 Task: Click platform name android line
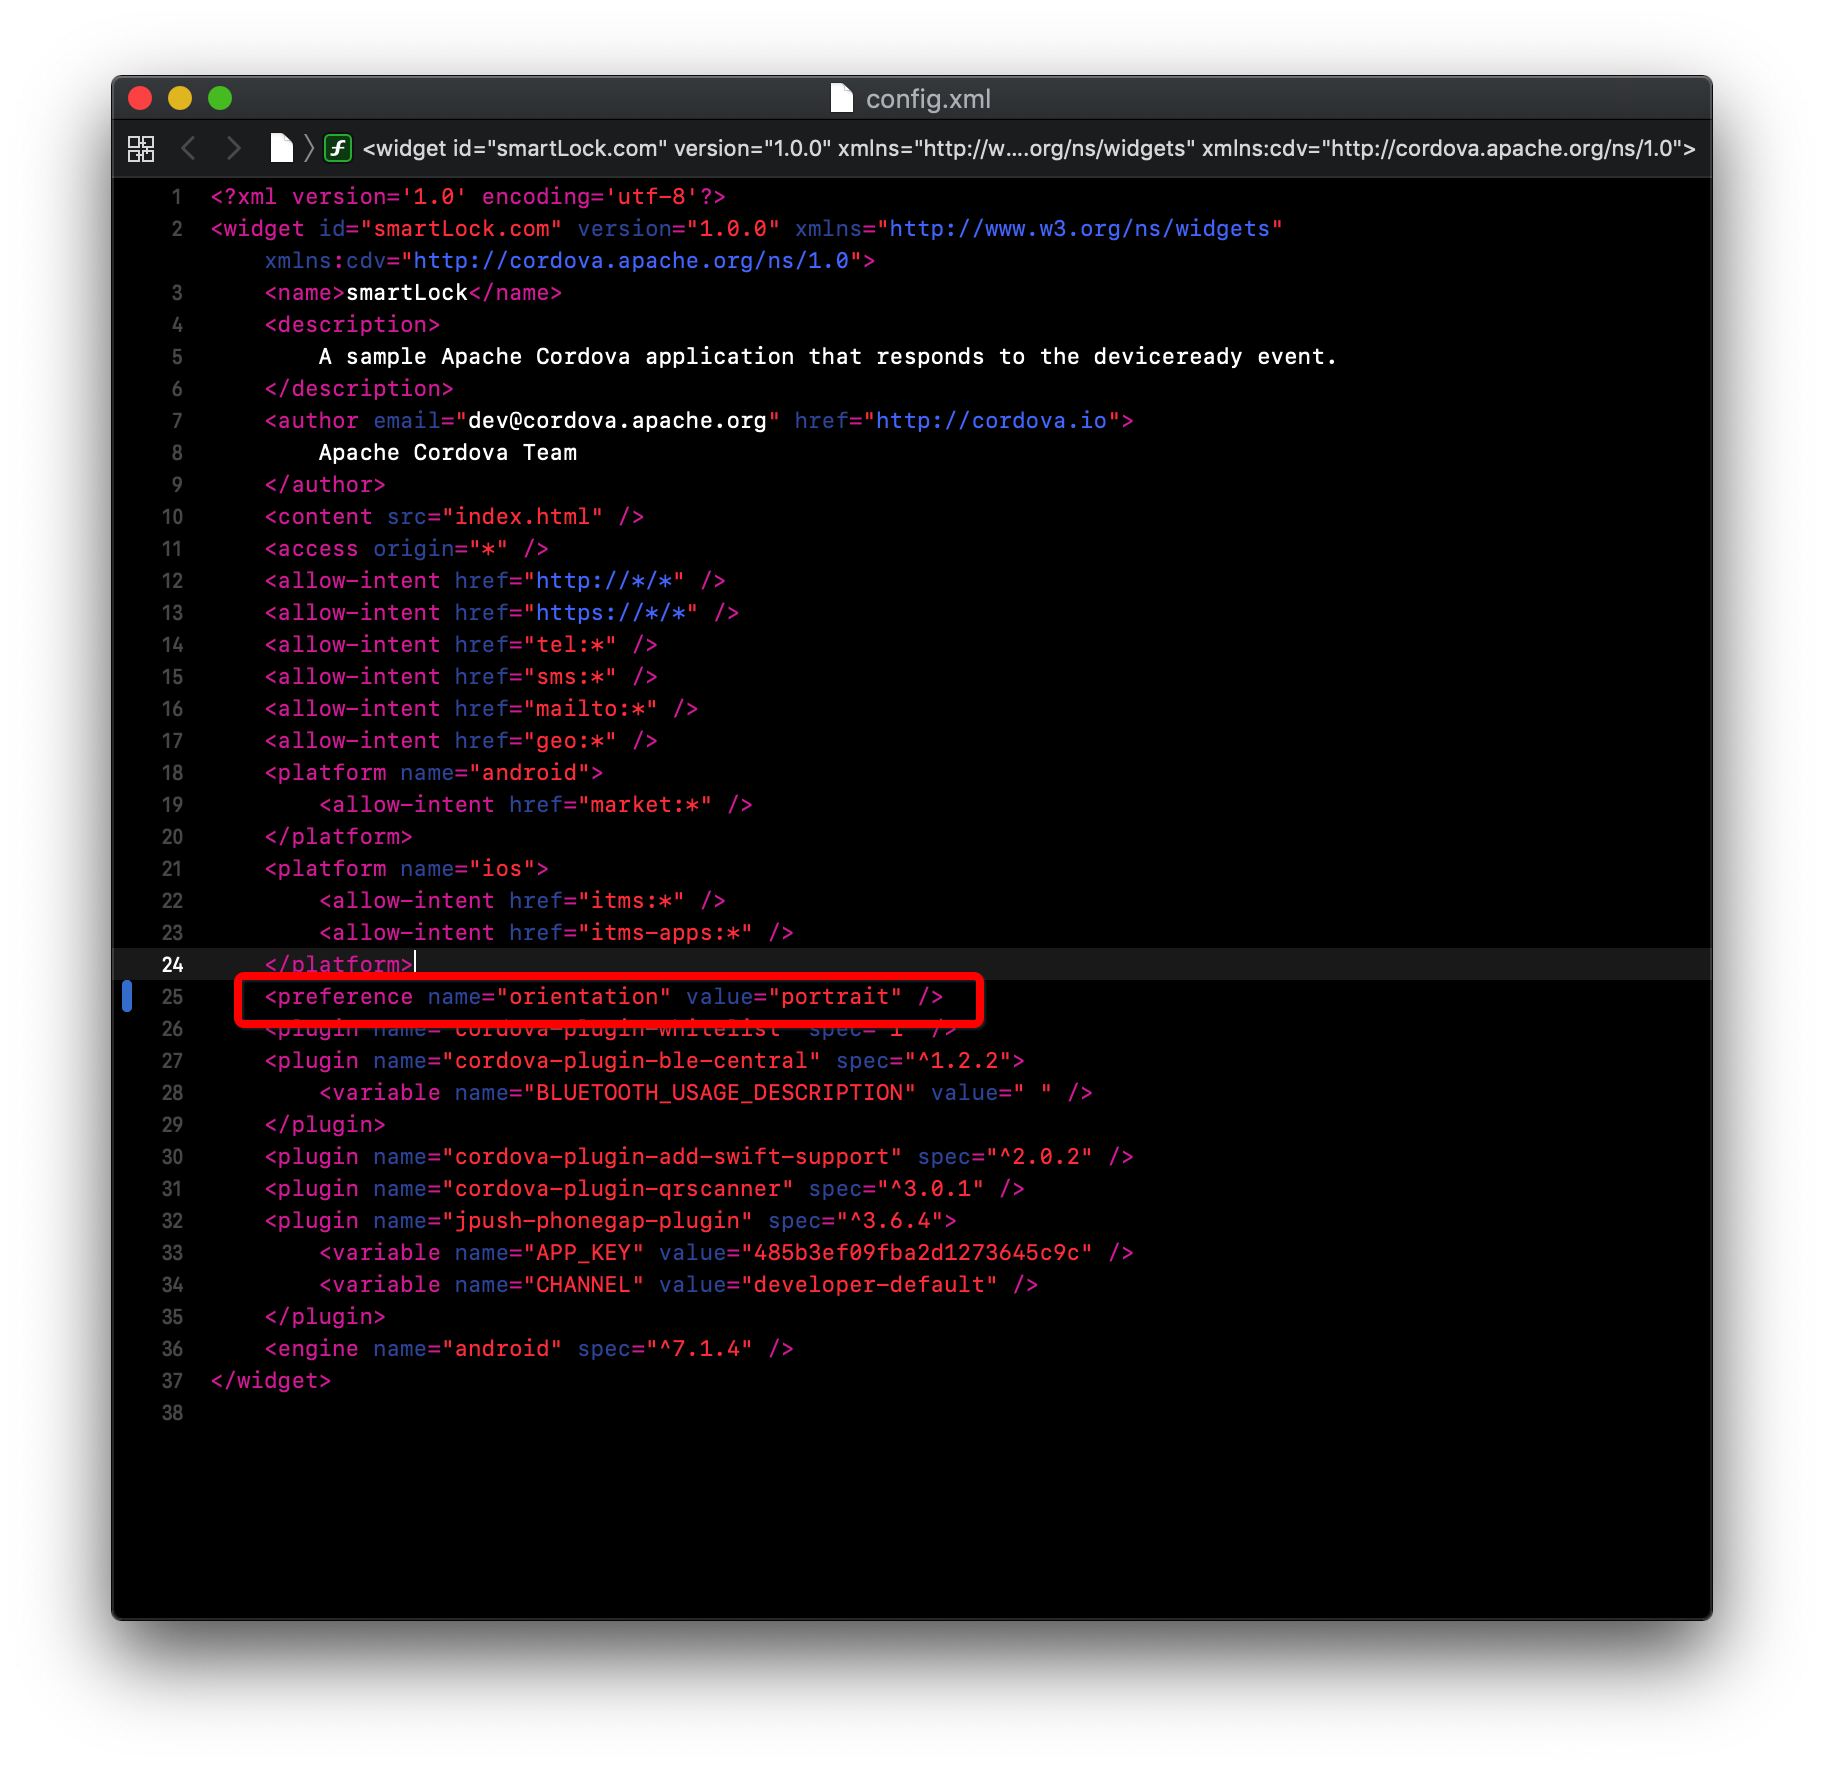tap(434, 773)
